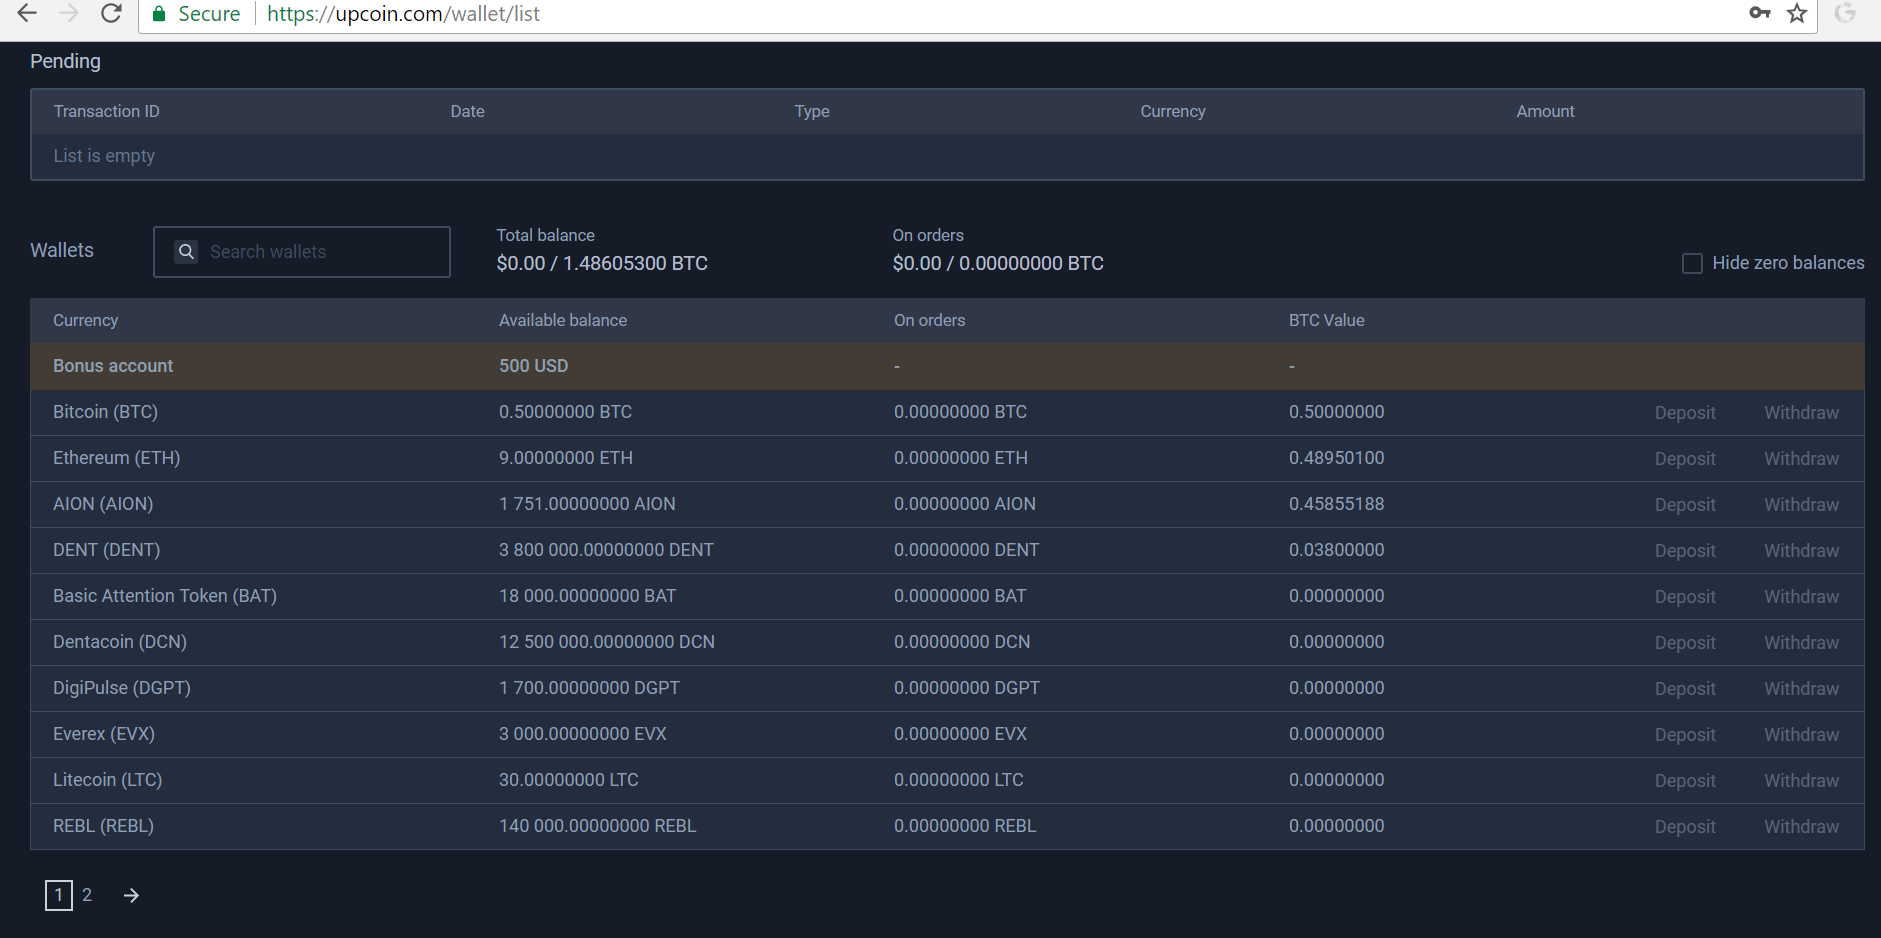This screenshot has height=938, width=1881.
Task: Sort by the Available balance column header
Action: point(563,320)
